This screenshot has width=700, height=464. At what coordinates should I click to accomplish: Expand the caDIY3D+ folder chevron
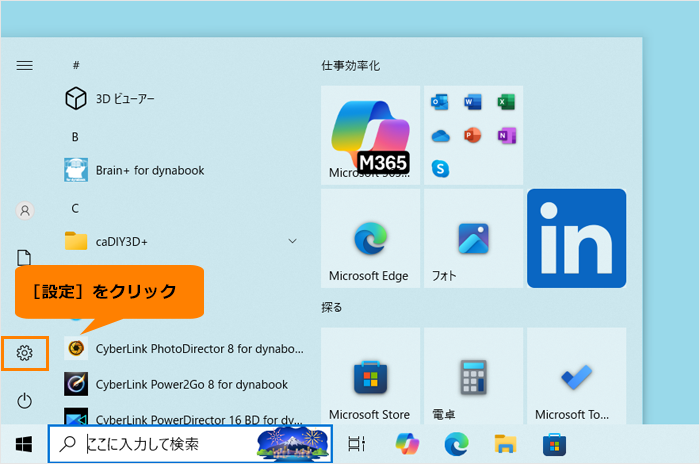pos(292,241)
